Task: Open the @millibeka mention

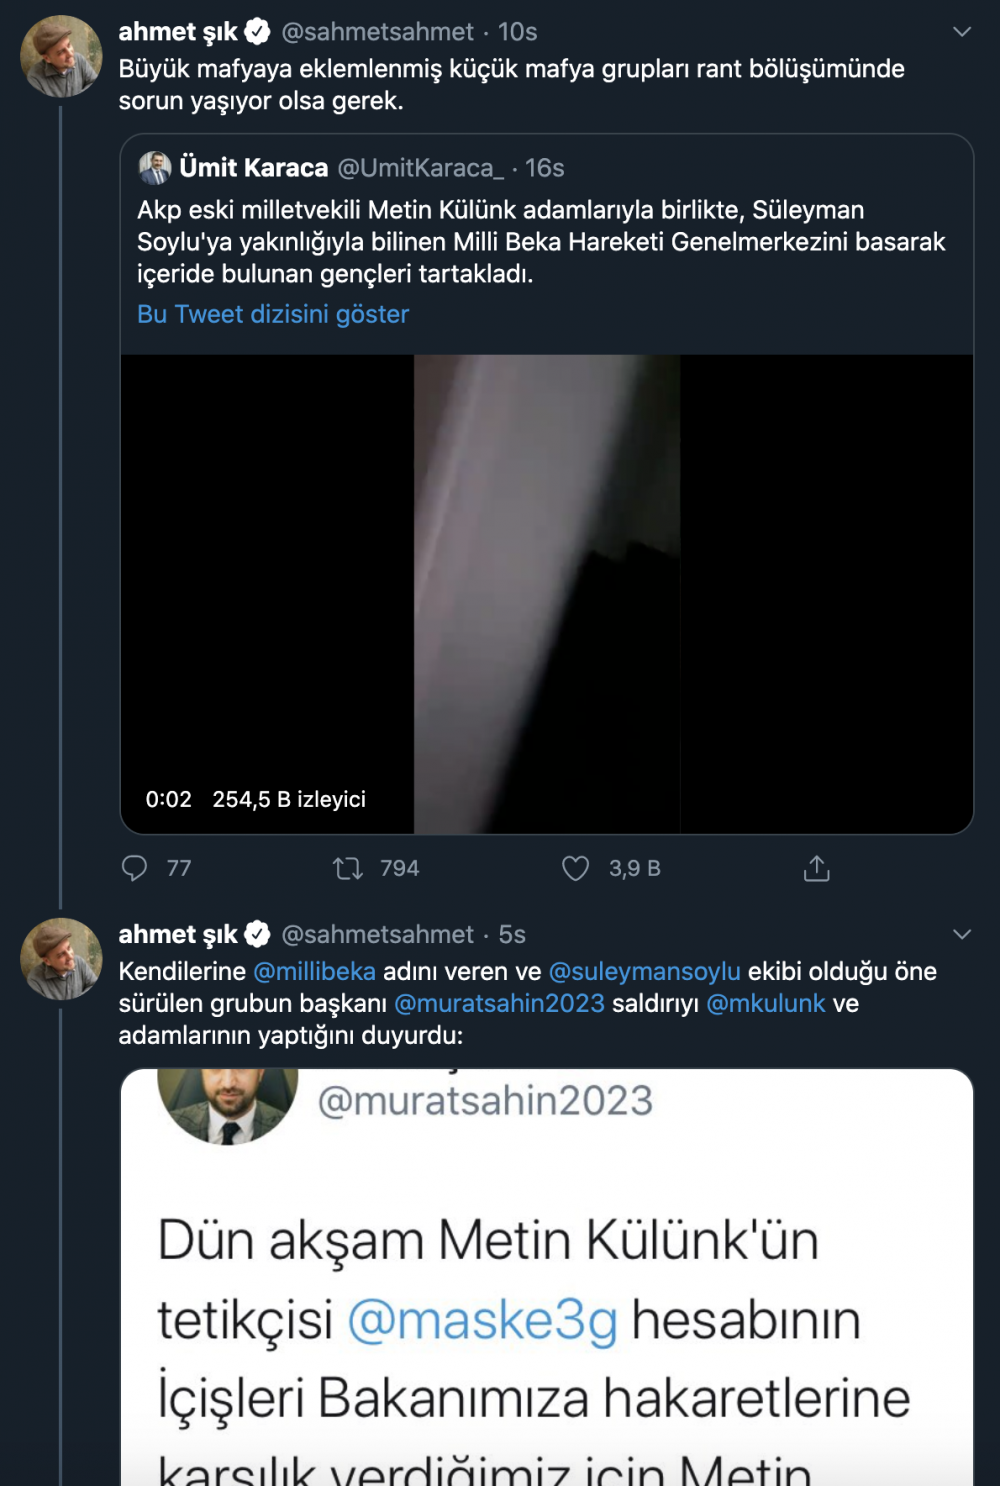Action: click(x=315, y=971)
